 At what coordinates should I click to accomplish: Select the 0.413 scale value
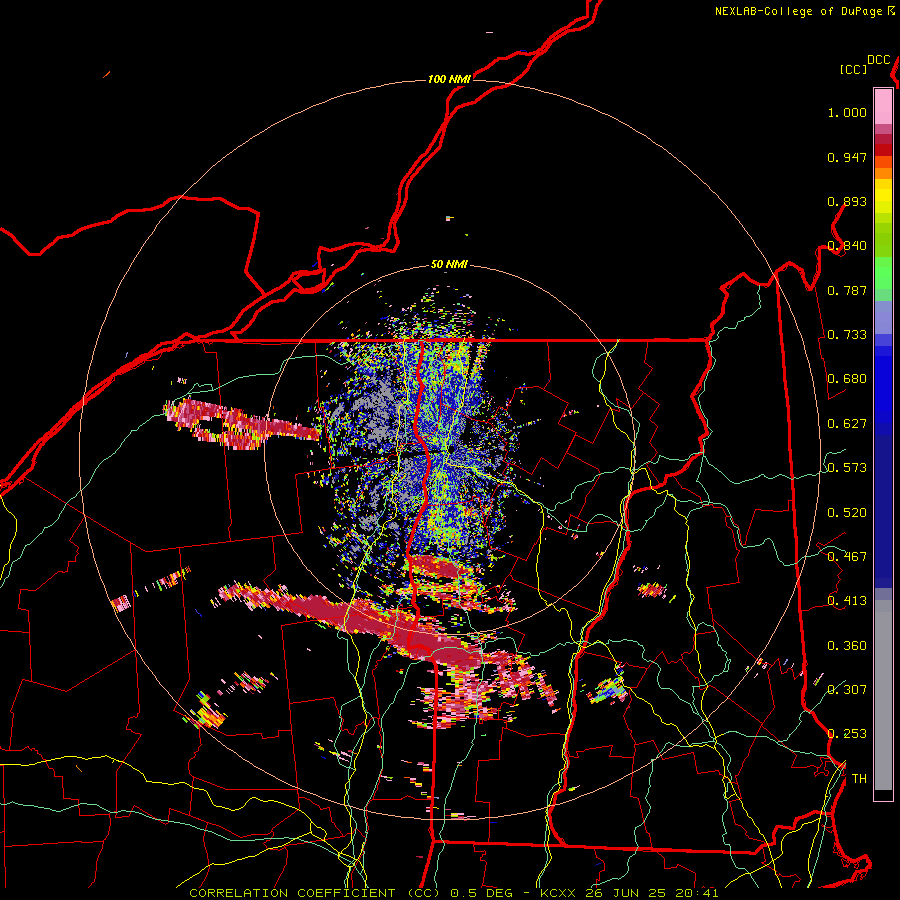click(847, 601)
